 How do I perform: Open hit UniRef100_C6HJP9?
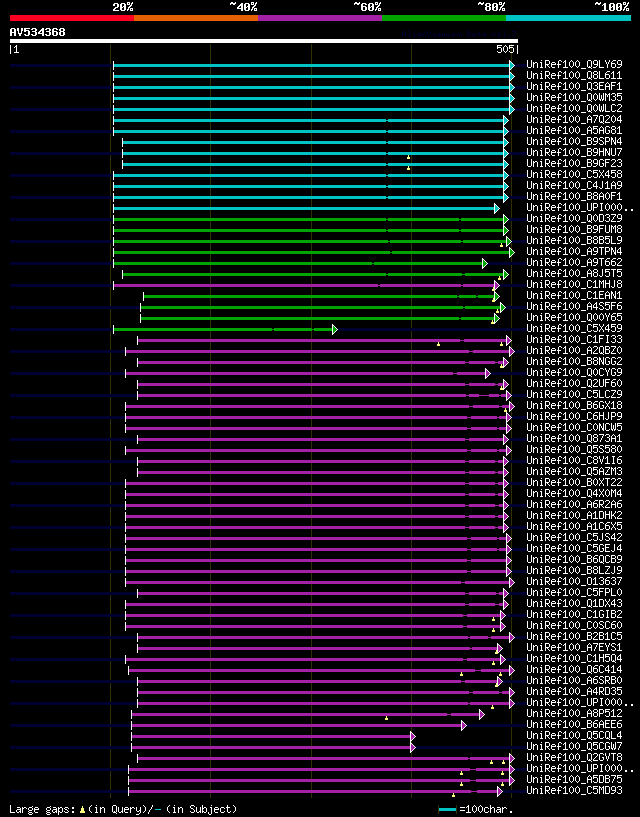click(574, 416)
